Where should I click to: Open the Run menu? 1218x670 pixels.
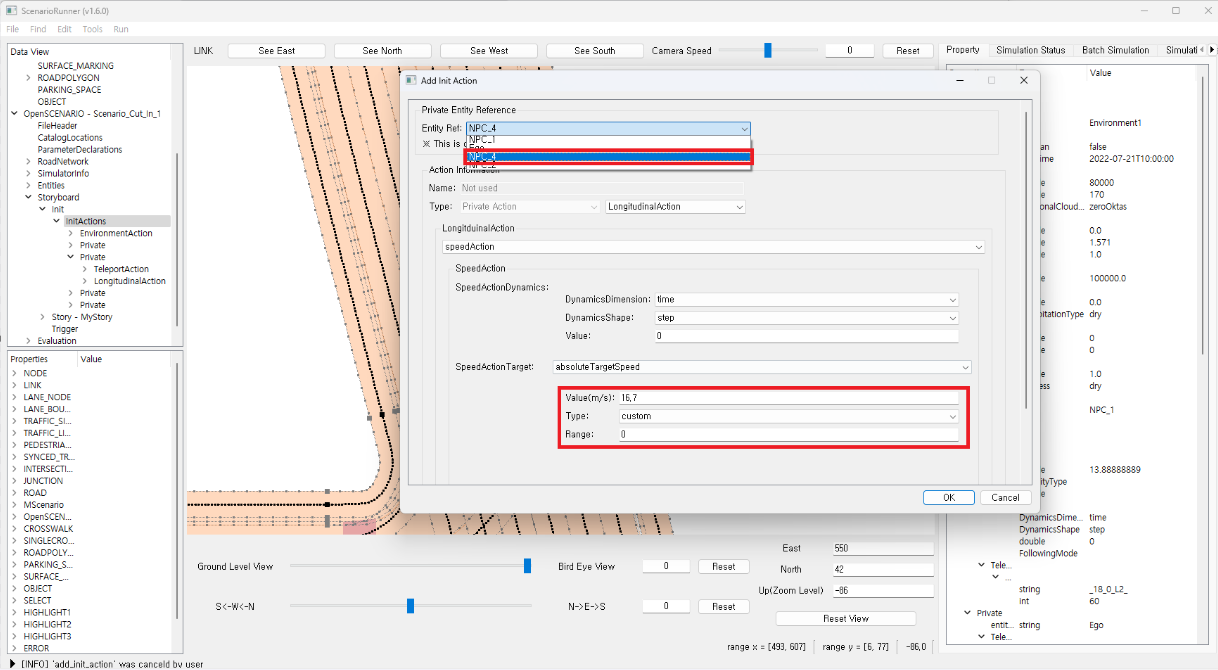tap(121, 30)
